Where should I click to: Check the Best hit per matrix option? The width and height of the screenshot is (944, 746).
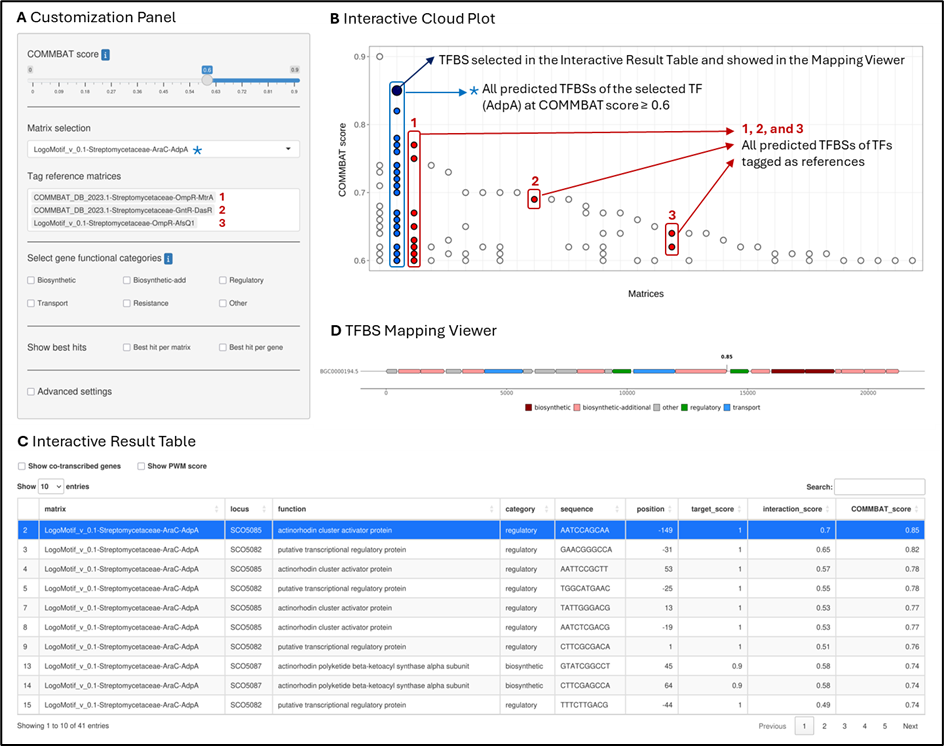click(x=126, y=347)
